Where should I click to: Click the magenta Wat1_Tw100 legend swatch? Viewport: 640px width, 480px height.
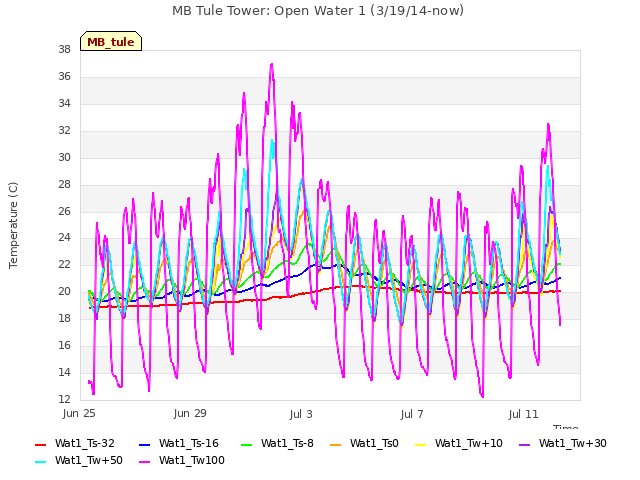144,462
